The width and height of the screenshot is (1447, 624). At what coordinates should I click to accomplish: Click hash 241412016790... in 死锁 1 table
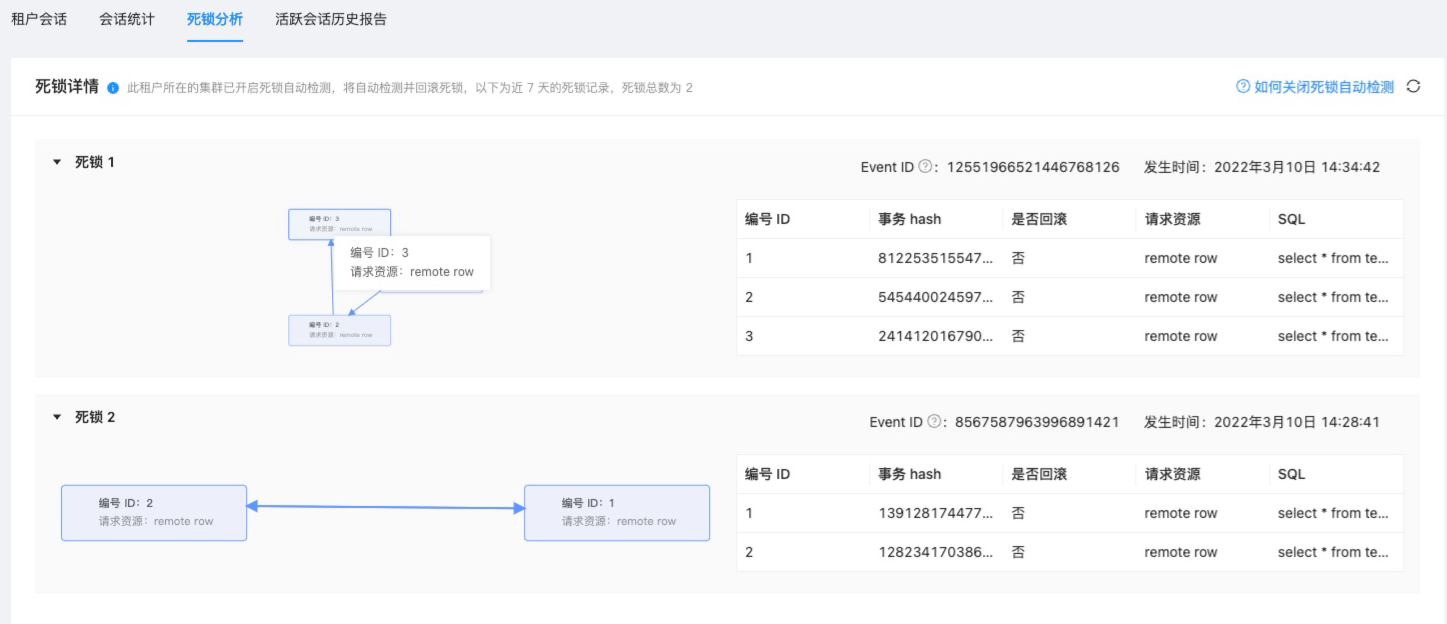[x=936, y=336]
